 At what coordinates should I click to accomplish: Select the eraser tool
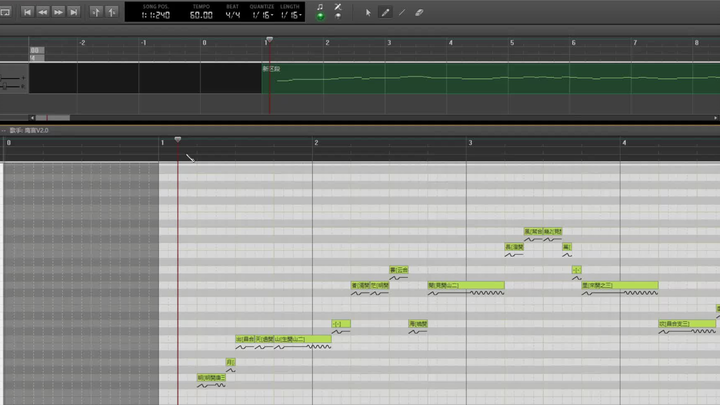click(x=419, y=13)
